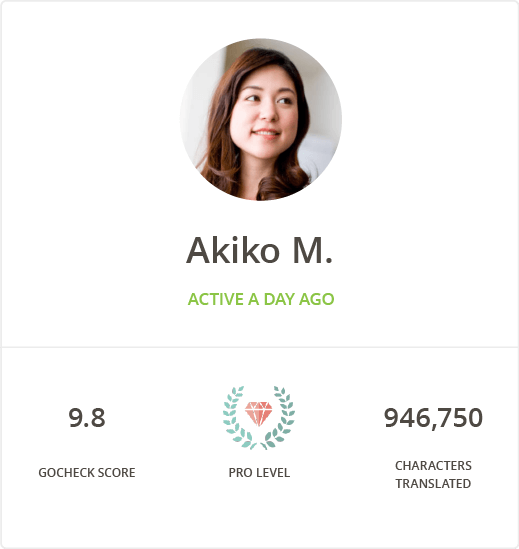The image size is (519, 549).
Task: Click the PRO LEVEL label
Action: (x=259, y=473)
